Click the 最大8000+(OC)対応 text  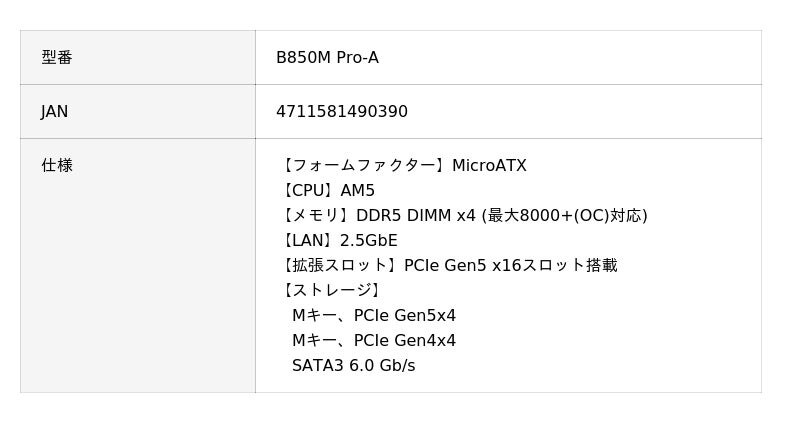[x=565, y=216]
